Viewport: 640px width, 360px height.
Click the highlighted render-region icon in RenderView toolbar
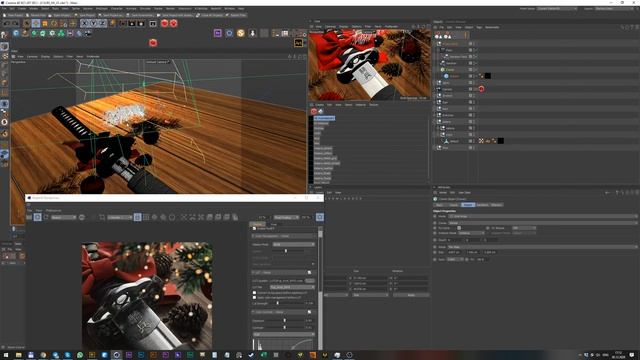138,217
